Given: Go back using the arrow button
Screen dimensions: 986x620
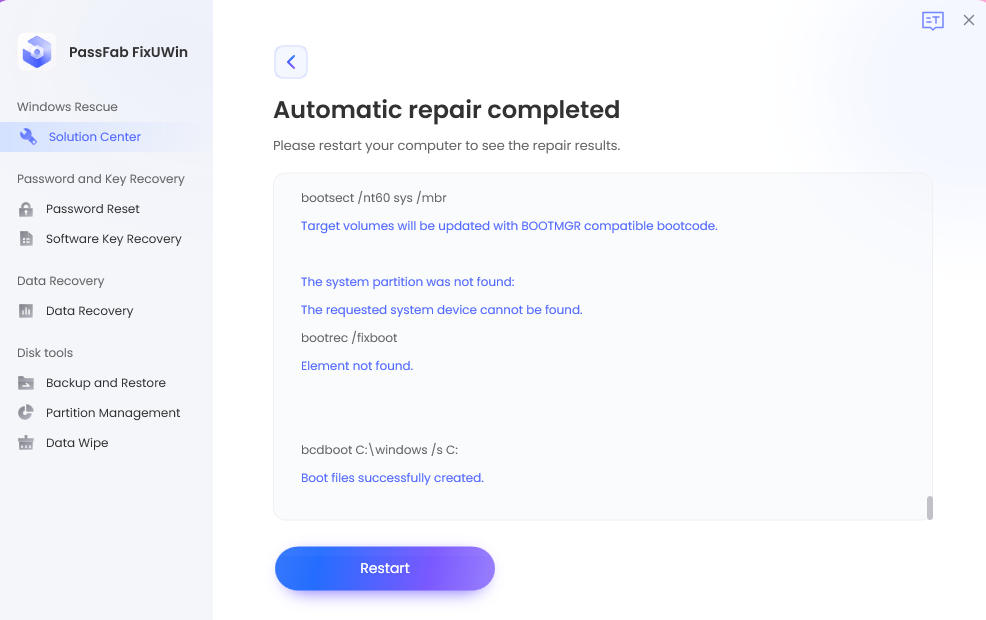Looking at the screenshot, I should [291, 62].
